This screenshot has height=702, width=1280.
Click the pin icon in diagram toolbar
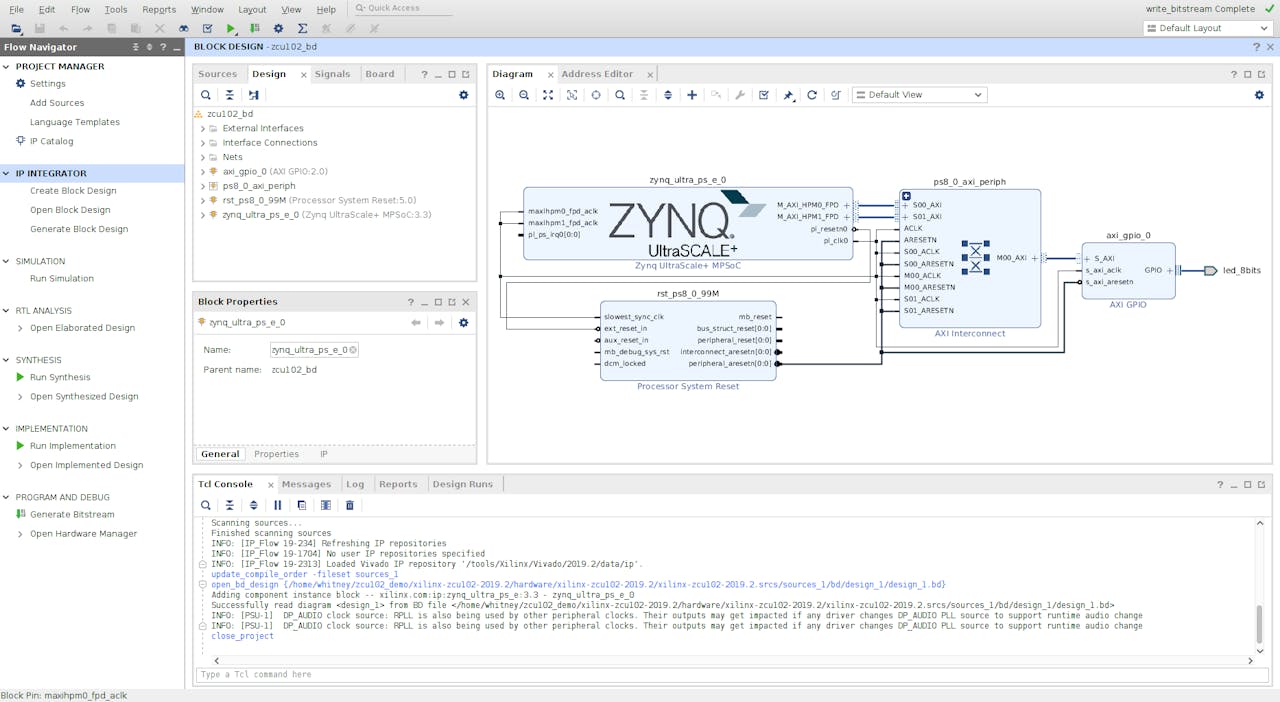coord(788,95)
